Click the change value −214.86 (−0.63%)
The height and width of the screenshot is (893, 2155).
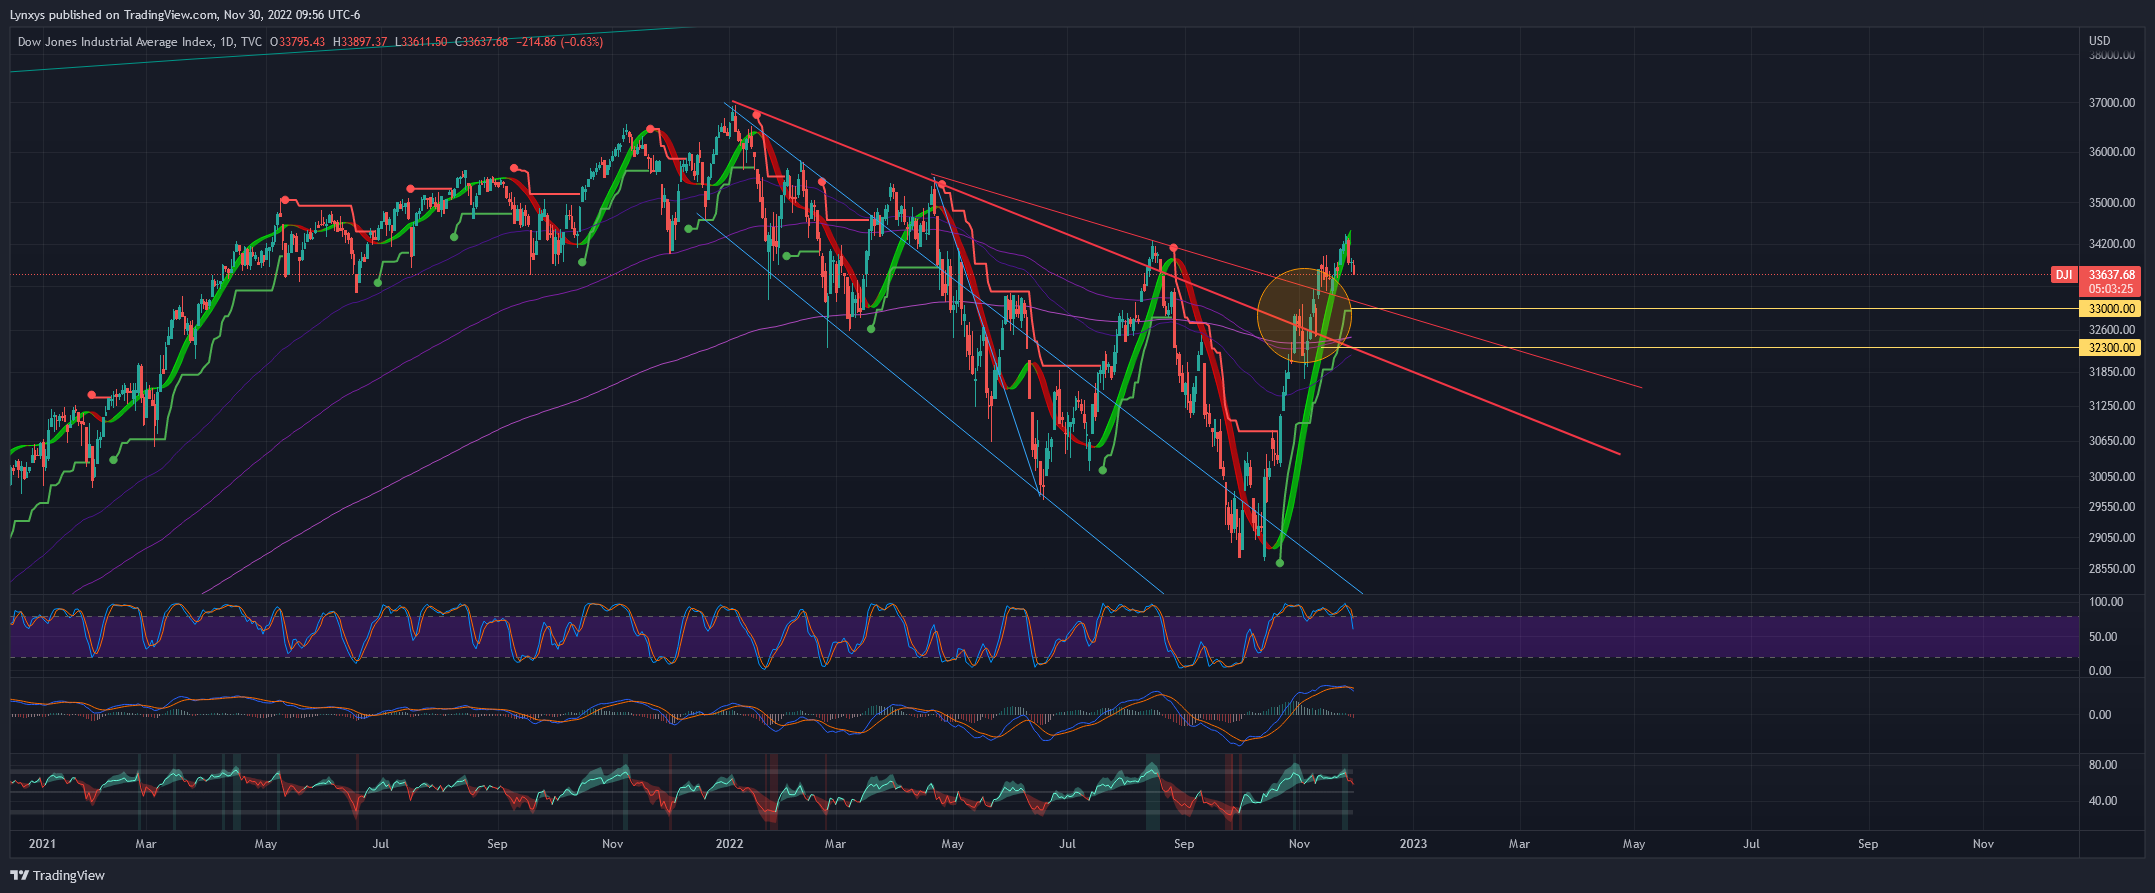[559, 42]
